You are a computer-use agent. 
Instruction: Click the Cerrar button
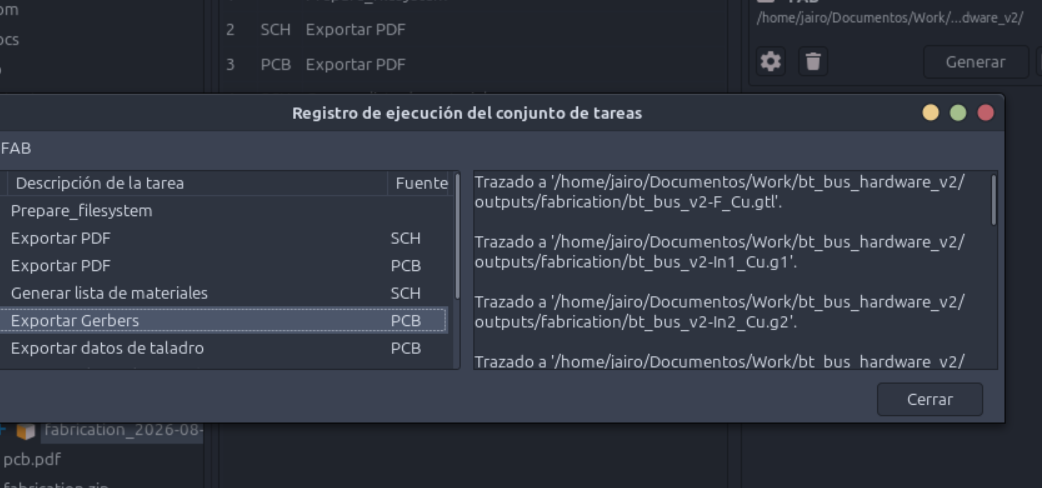[x=930, y=400]
